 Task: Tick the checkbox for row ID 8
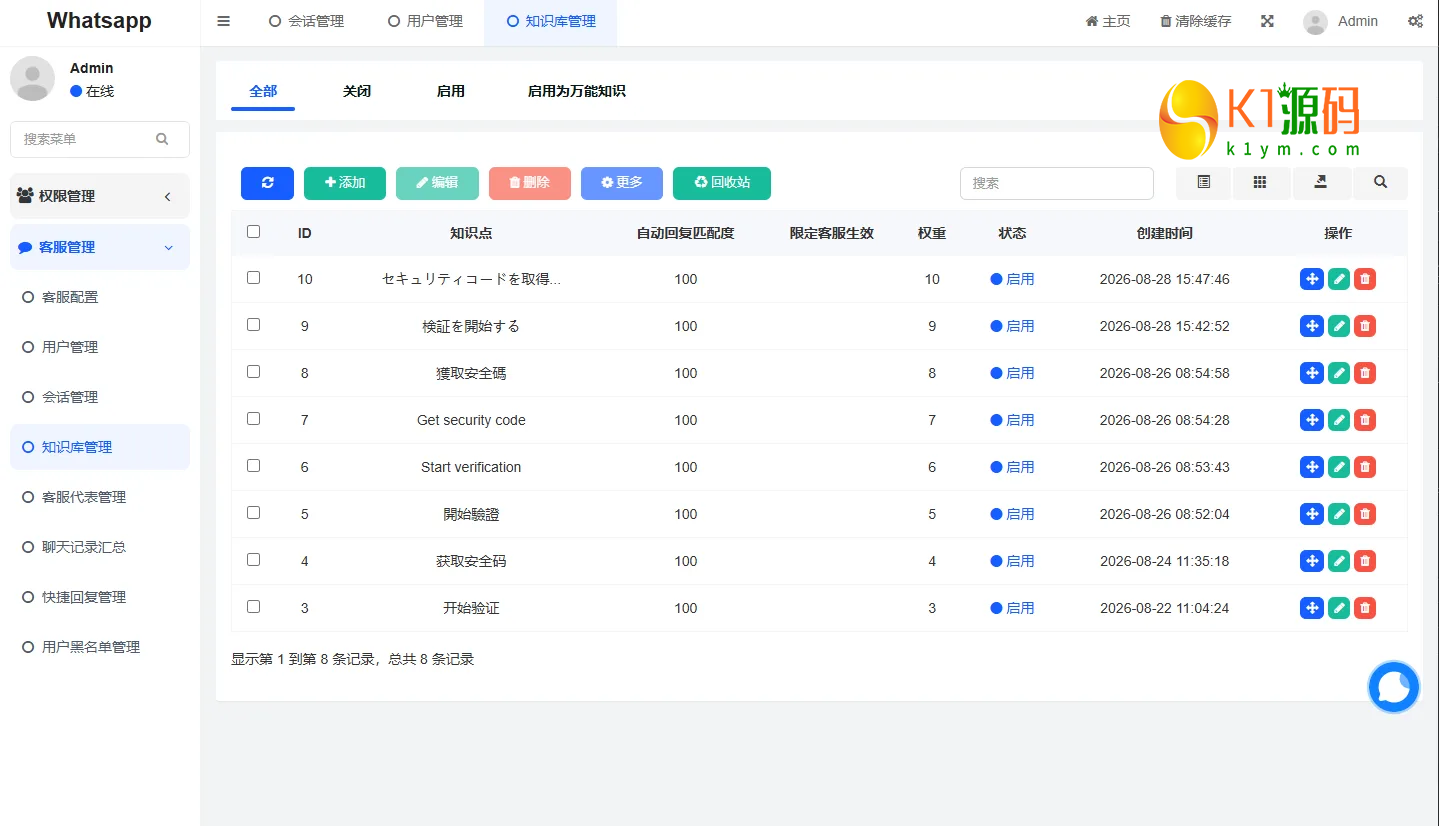pos(253,371)
